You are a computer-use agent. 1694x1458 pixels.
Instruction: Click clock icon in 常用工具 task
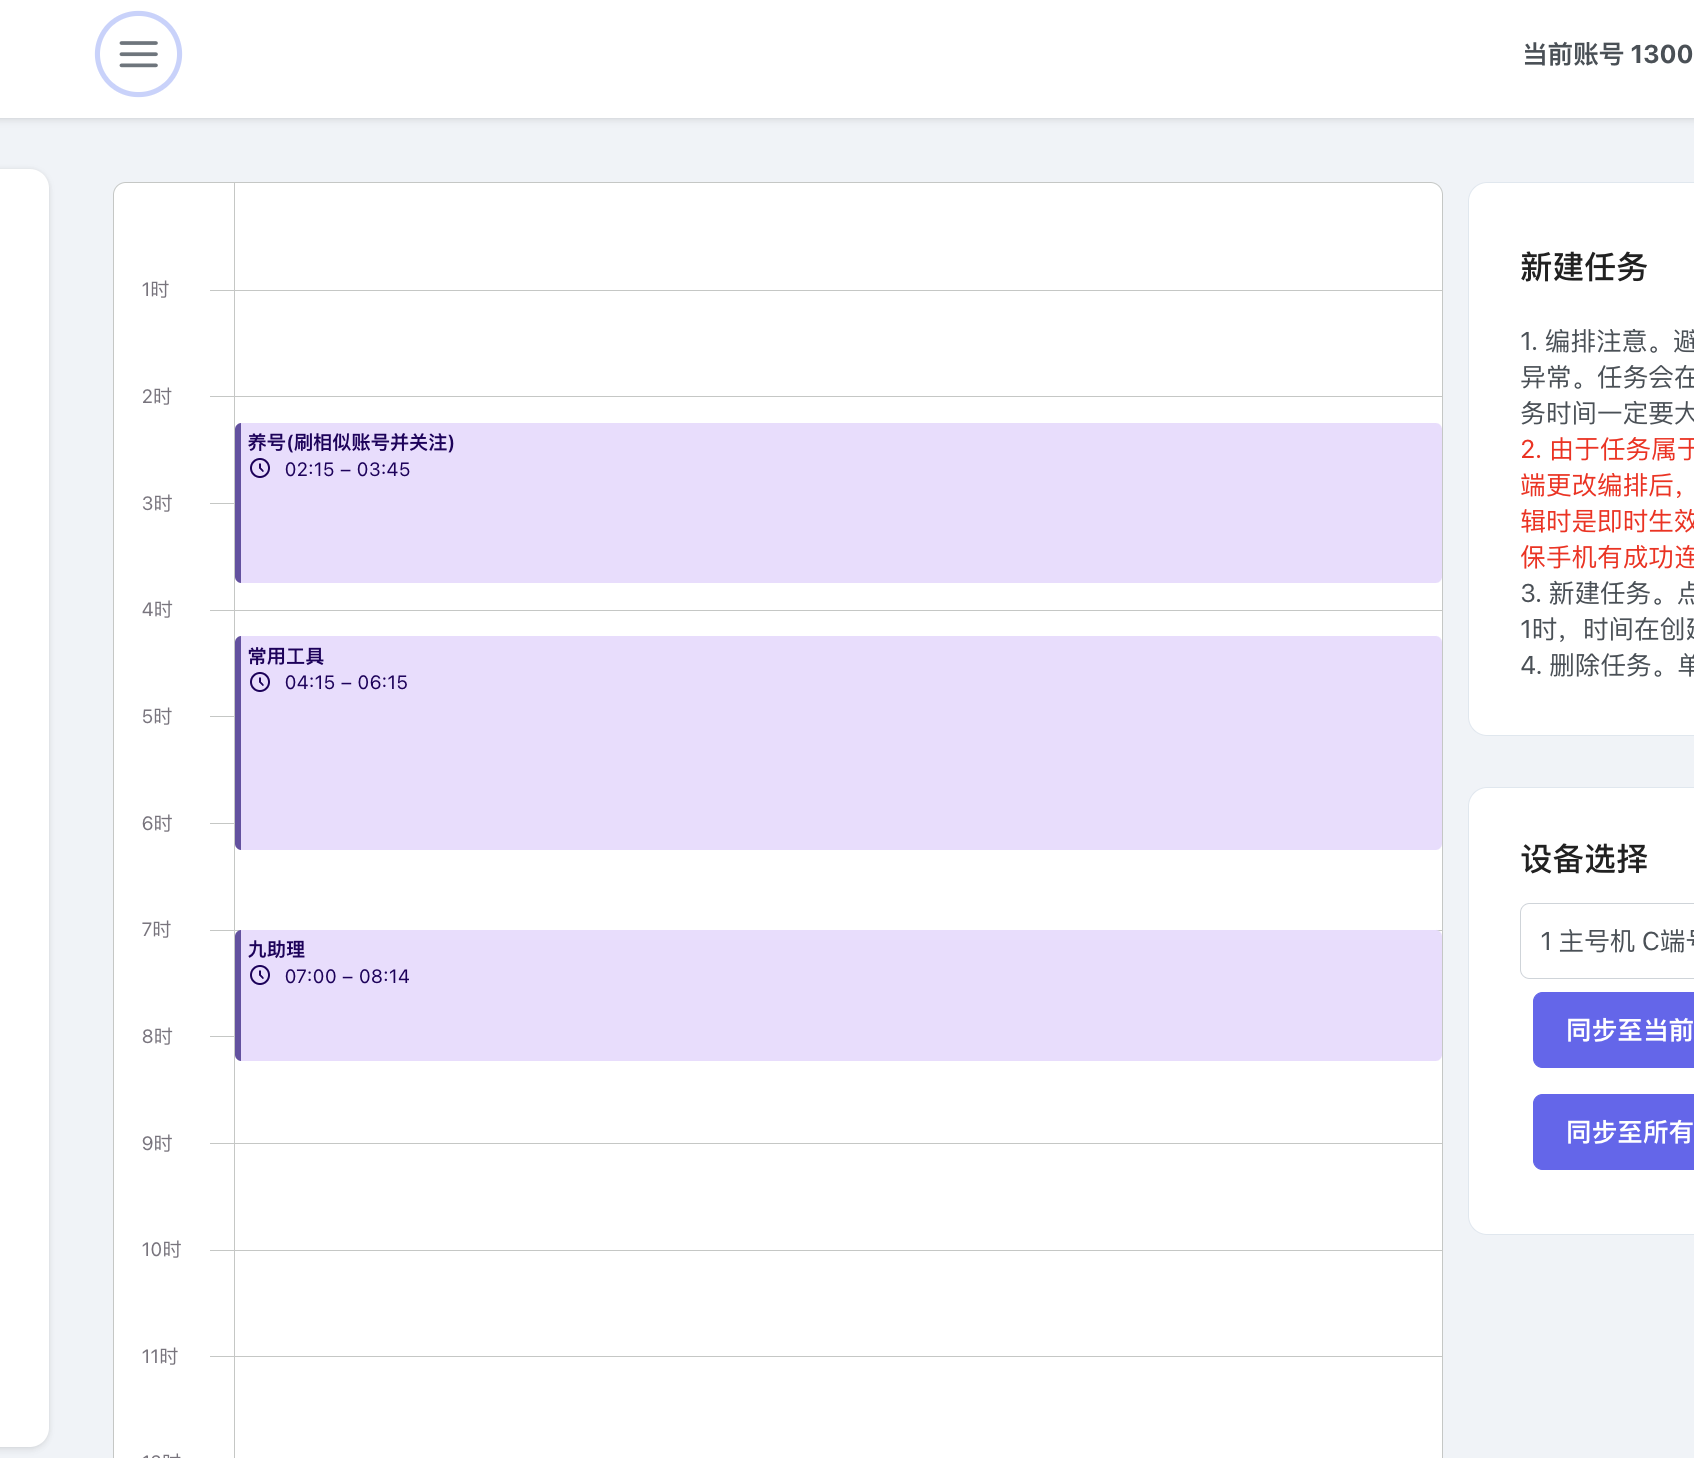coord(260,682)
